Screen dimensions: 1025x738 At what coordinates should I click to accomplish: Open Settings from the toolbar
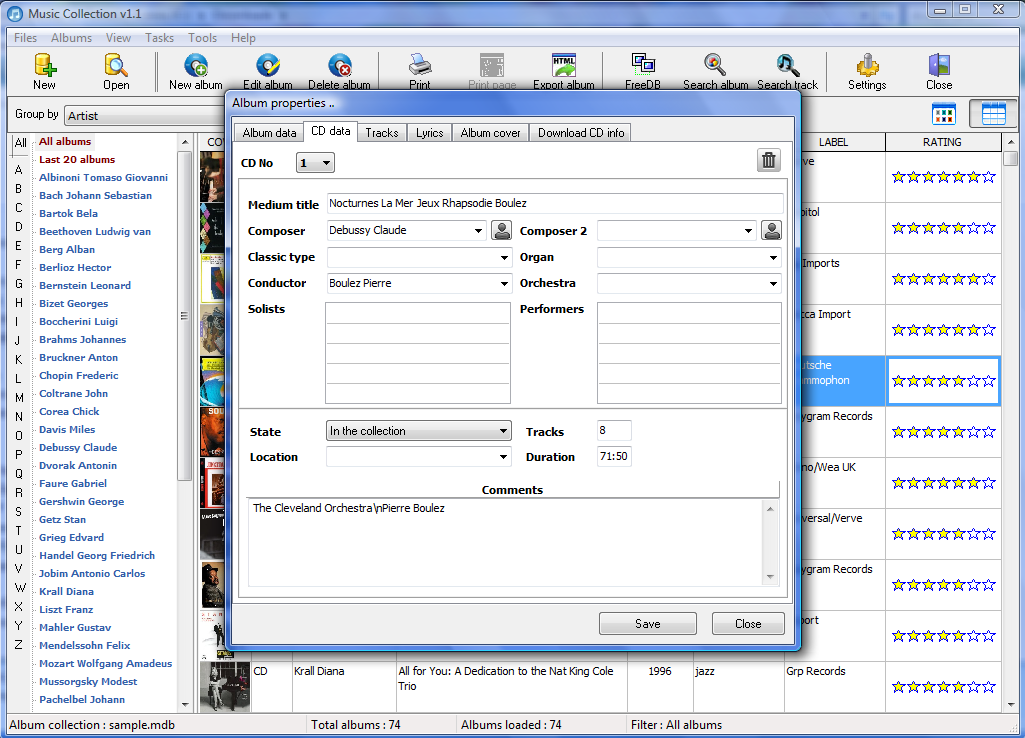click(867, 71)
